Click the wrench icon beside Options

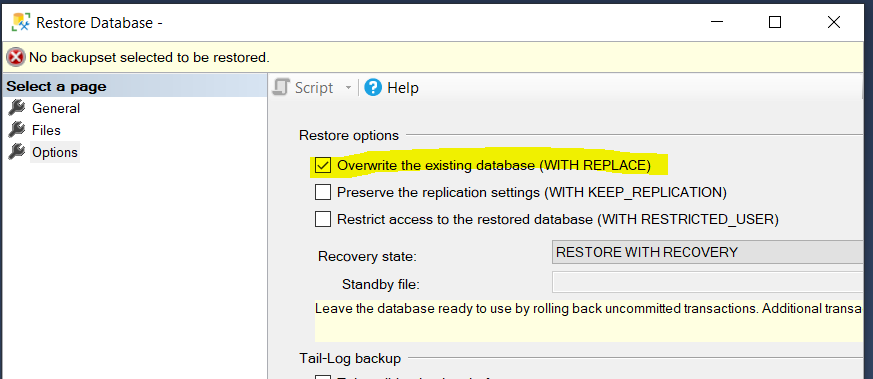pos(17,151)
